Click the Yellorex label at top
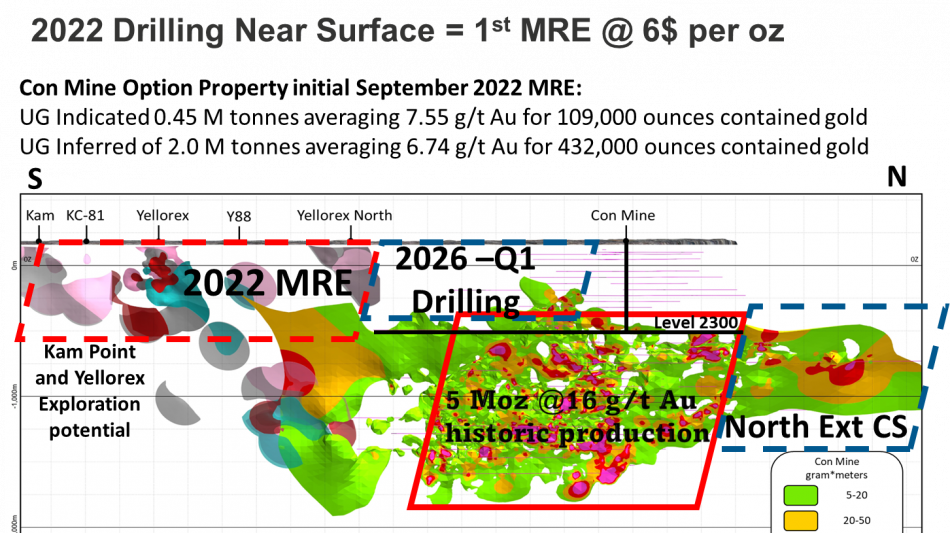 [163, 215]
